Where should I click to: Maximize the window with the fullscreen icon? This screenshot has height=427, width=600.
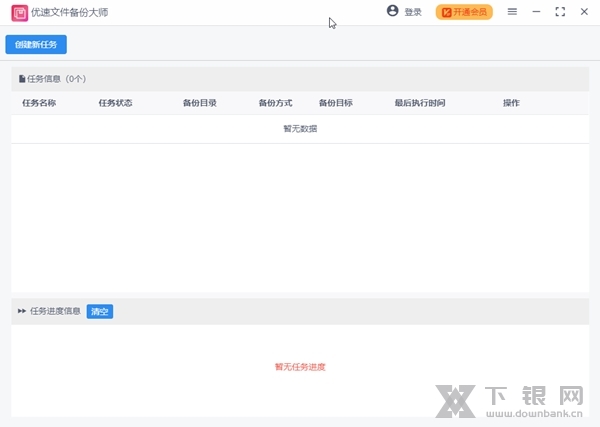pos(560,12)
